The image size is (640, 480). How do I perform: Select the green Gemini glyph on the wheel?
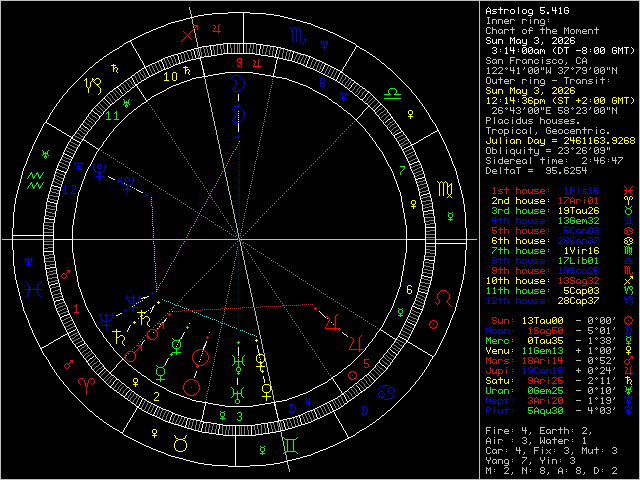click(291, 446)
